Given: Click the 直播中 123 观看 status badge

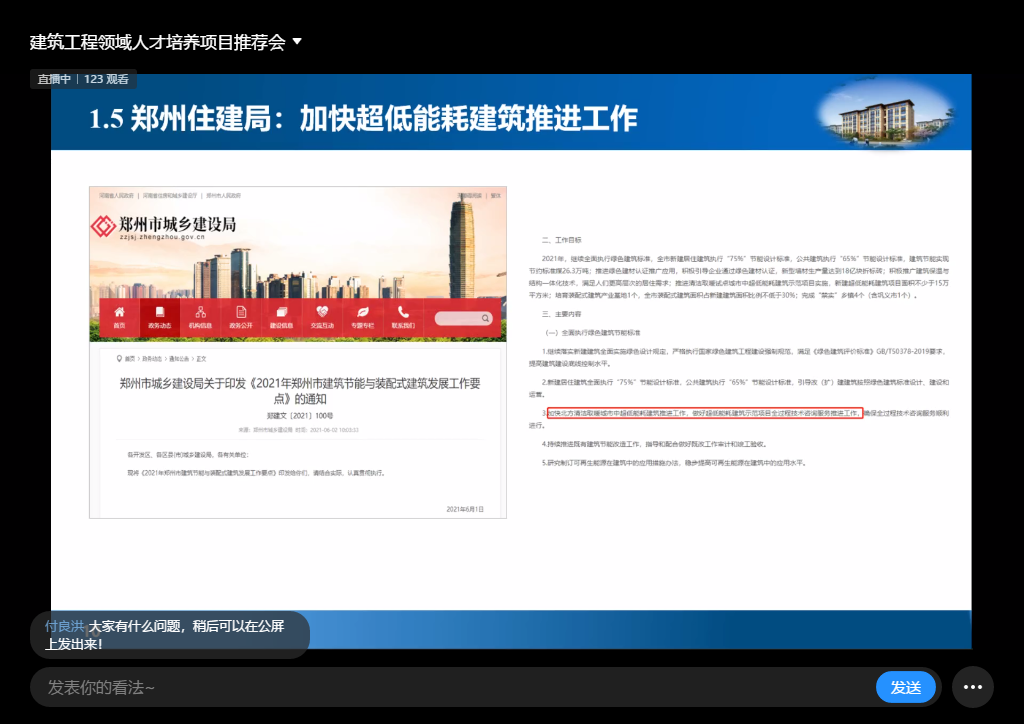Looking at the screenshot, I should [83, 79].
